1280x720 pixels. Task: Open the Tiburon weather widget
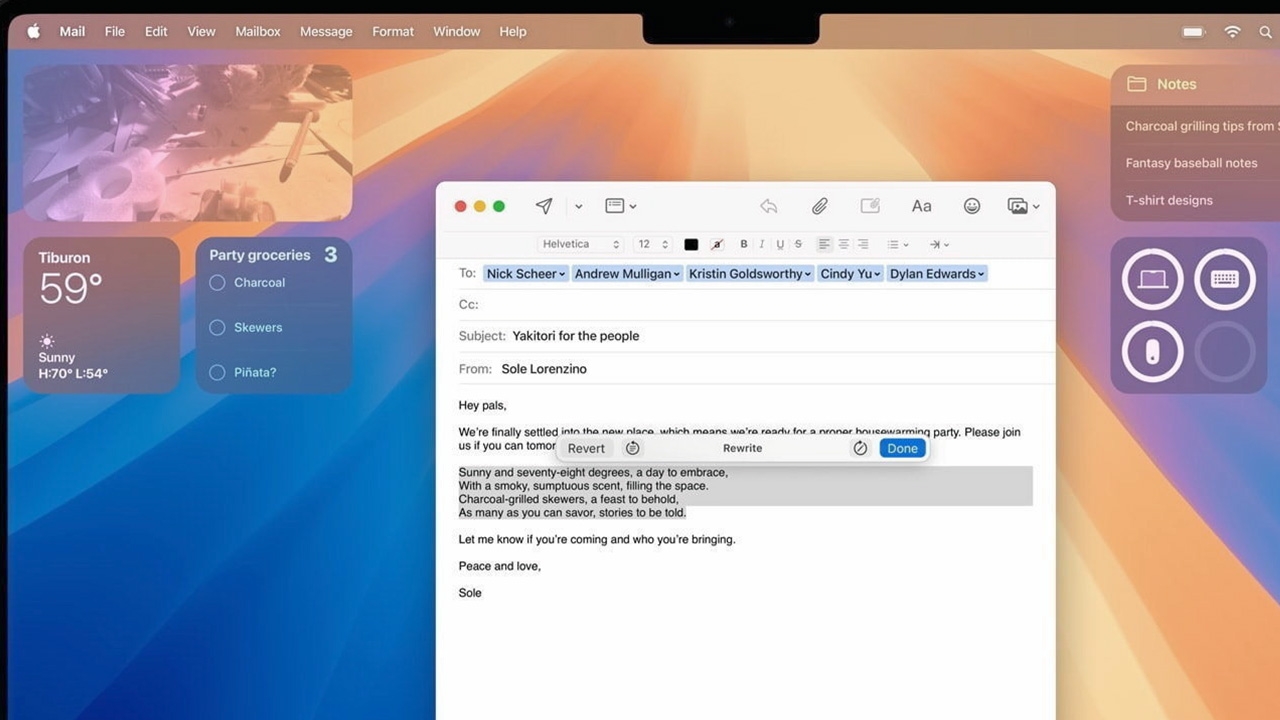click(x=102, y=315)
